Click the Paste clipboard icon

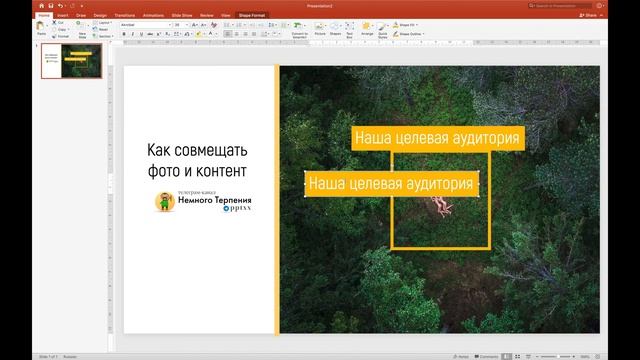click(x=41, y=27)
